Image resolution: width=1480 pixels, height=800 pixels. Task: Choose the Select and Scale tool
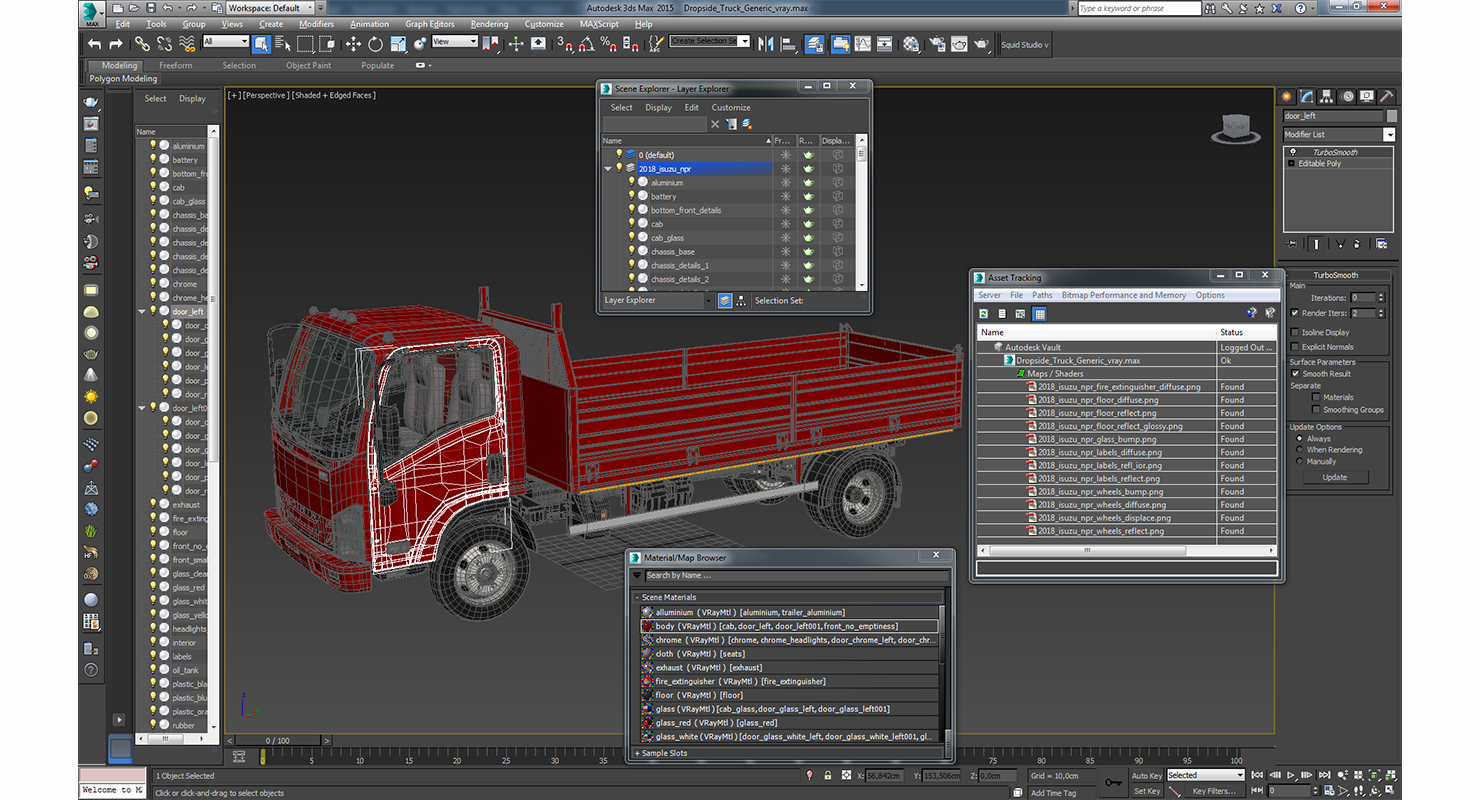[x=398, y=44]
